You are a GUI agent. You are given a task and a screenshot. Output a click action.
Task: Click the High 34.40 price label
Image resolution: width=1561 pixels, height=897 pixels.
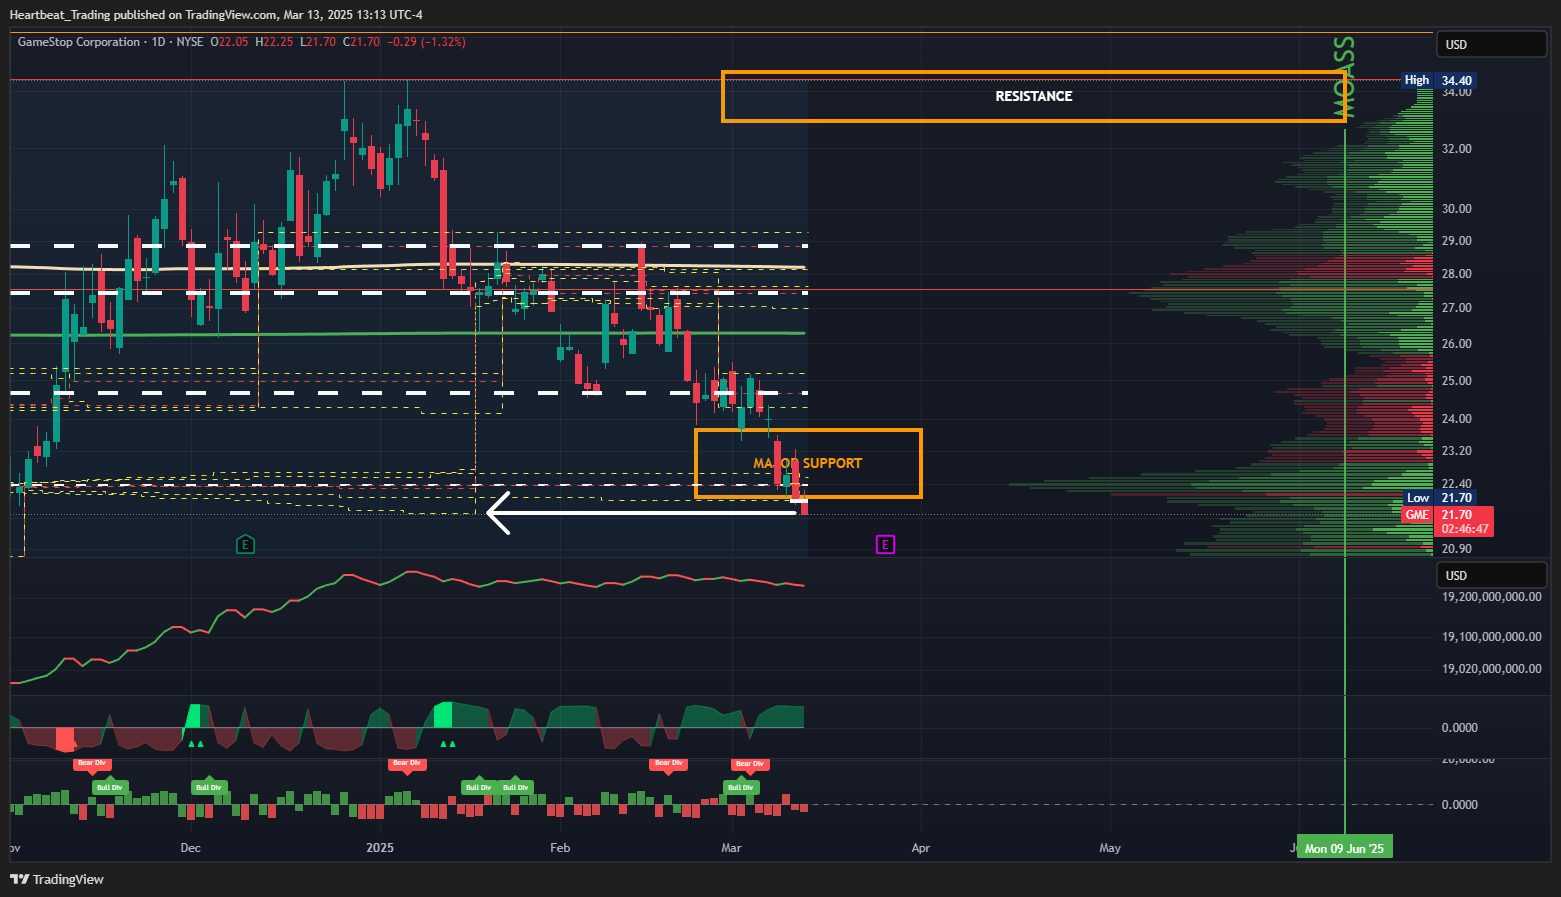[x=1438, y=80]
